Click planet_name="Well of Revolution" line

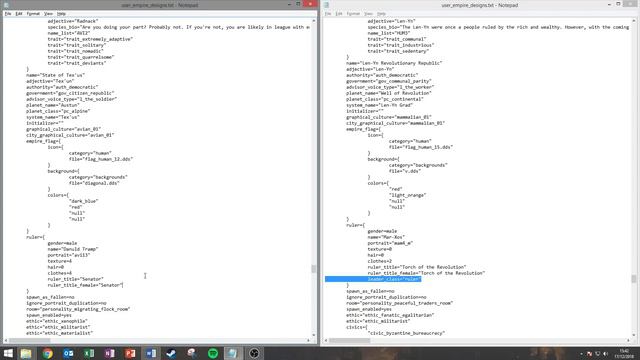click(389, 93)
